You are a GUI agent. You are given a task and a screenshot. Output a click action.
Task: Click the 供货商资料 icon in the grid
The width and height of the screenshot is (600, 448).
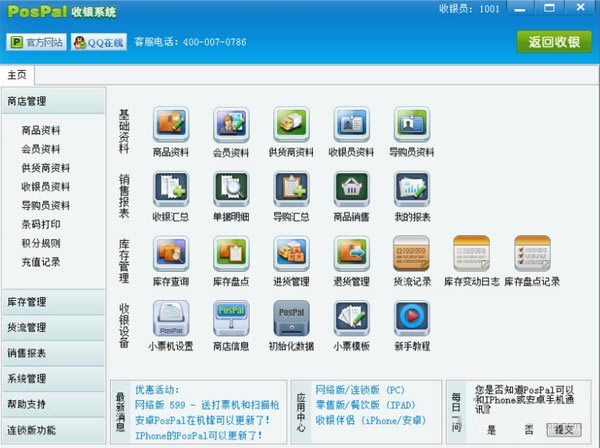pyautogui.click(x=291, y=127)
